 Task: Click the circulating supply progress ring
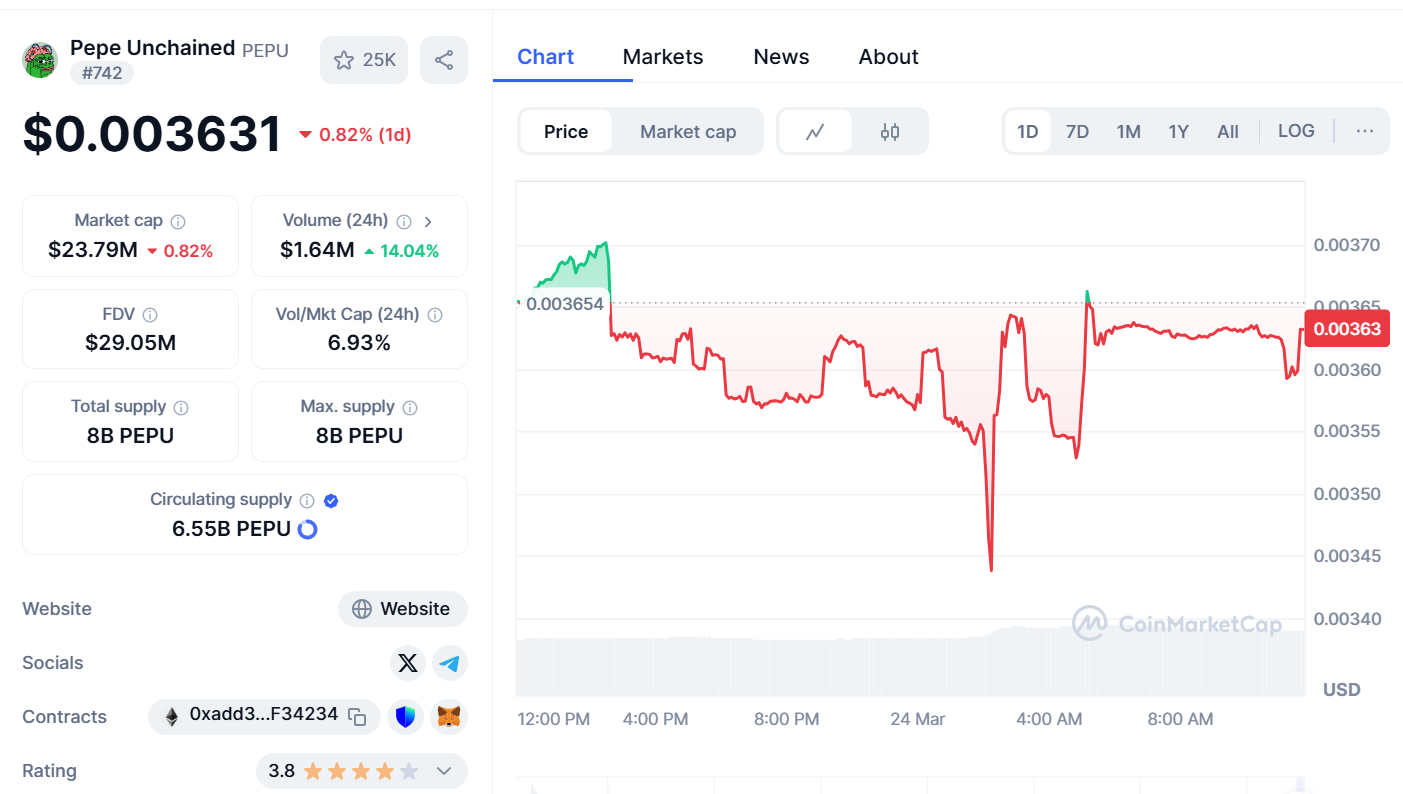308,529
